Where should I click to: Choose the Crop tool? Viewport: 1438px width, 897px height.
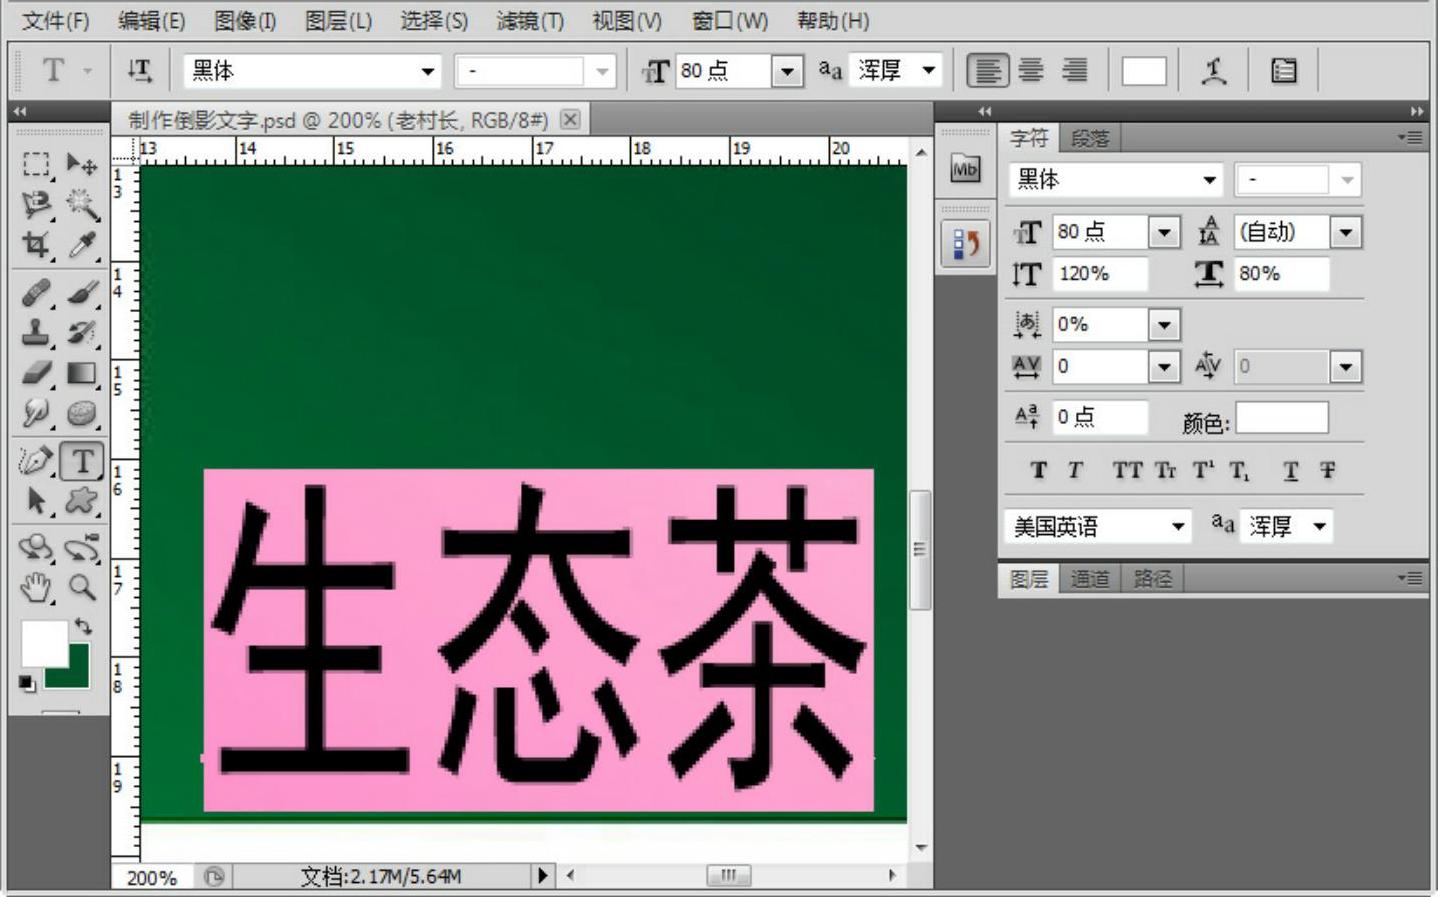(36, 245)
